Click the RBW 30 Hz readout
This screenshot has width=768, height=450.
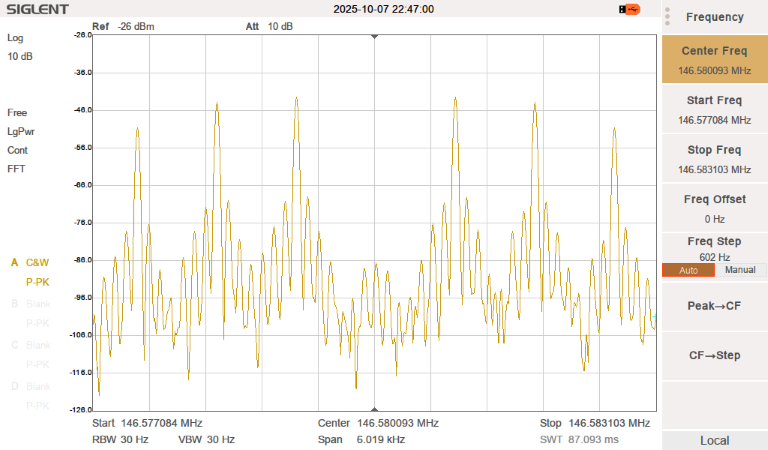point(120,439)
